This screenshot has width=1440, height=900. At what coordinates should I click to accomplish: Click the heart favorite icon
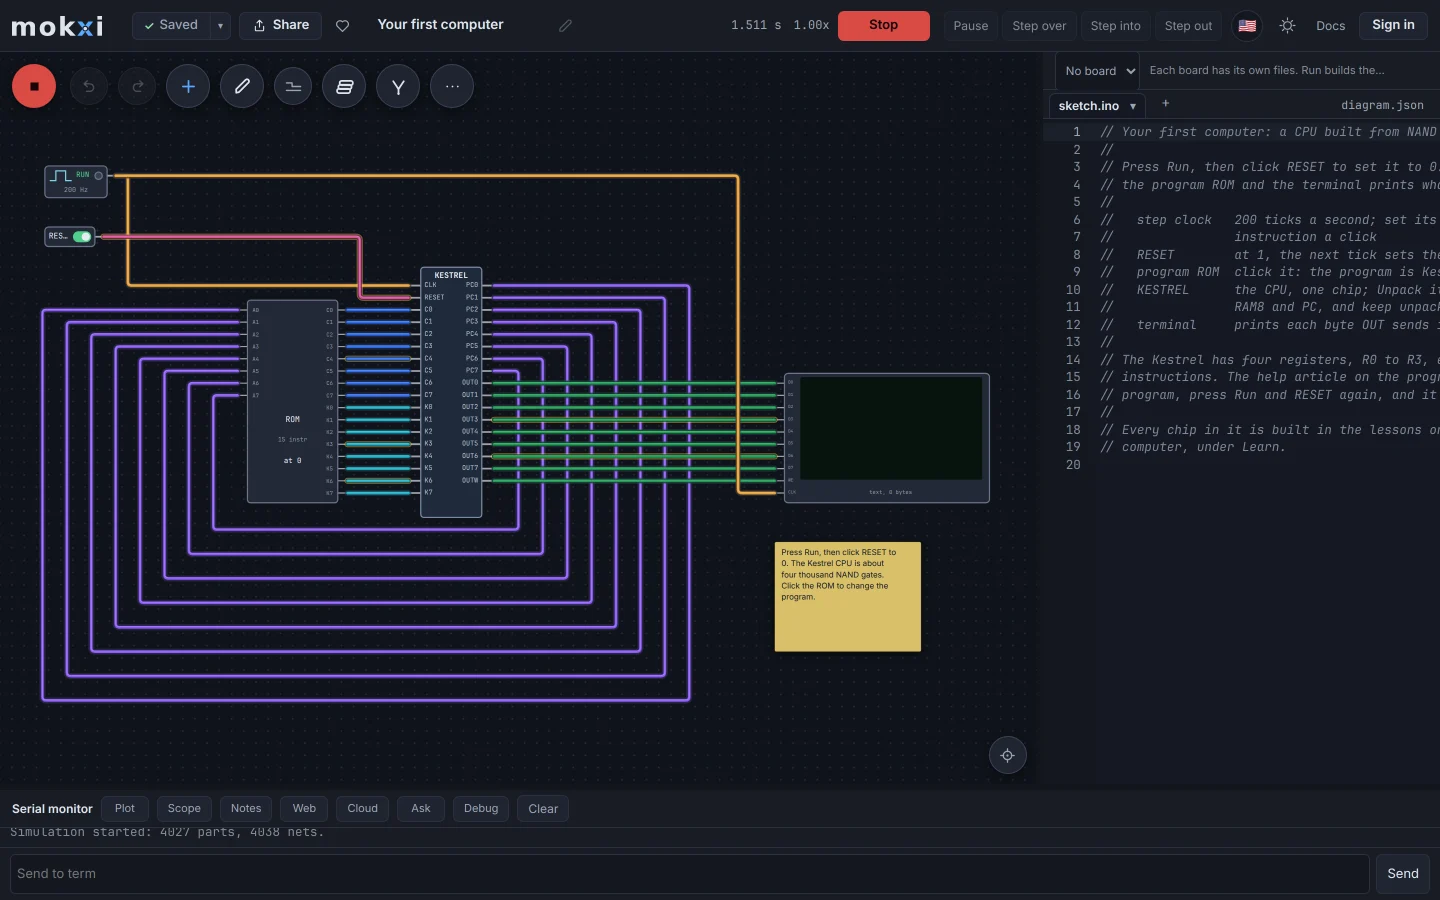point(343,26)
